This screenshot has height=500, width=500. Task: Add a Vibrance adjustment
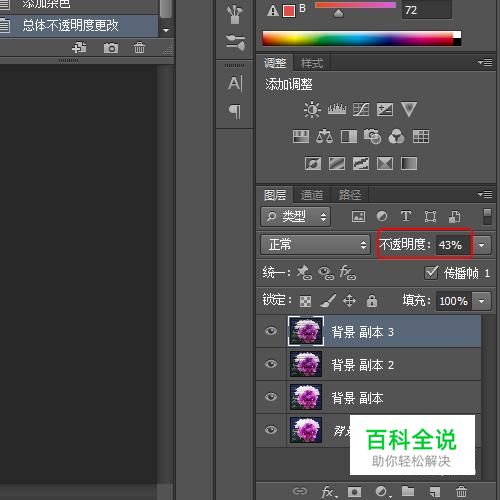(x=409, y=110)
